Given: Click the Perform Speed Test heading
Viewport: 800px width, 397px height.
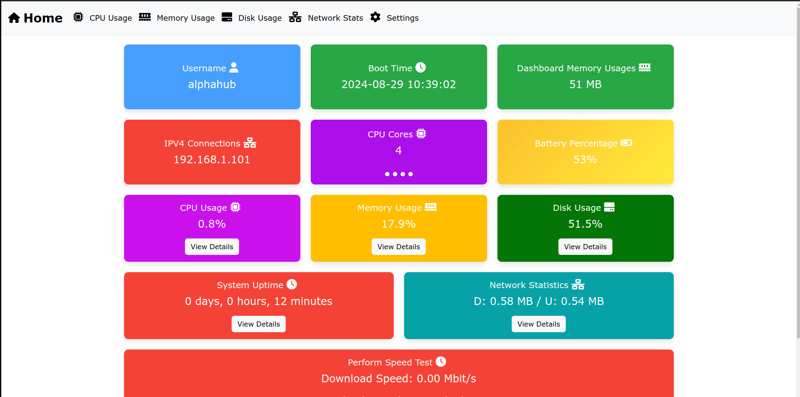Looking at the screenshot, I should (390, 362).
